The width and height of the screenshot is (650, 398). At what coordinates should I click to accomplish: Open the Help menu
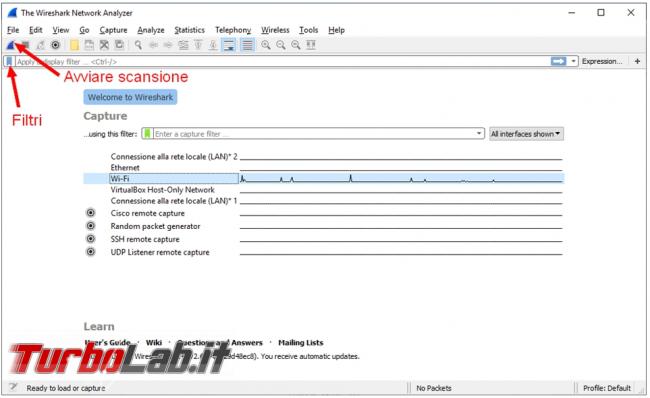[336, 30]
